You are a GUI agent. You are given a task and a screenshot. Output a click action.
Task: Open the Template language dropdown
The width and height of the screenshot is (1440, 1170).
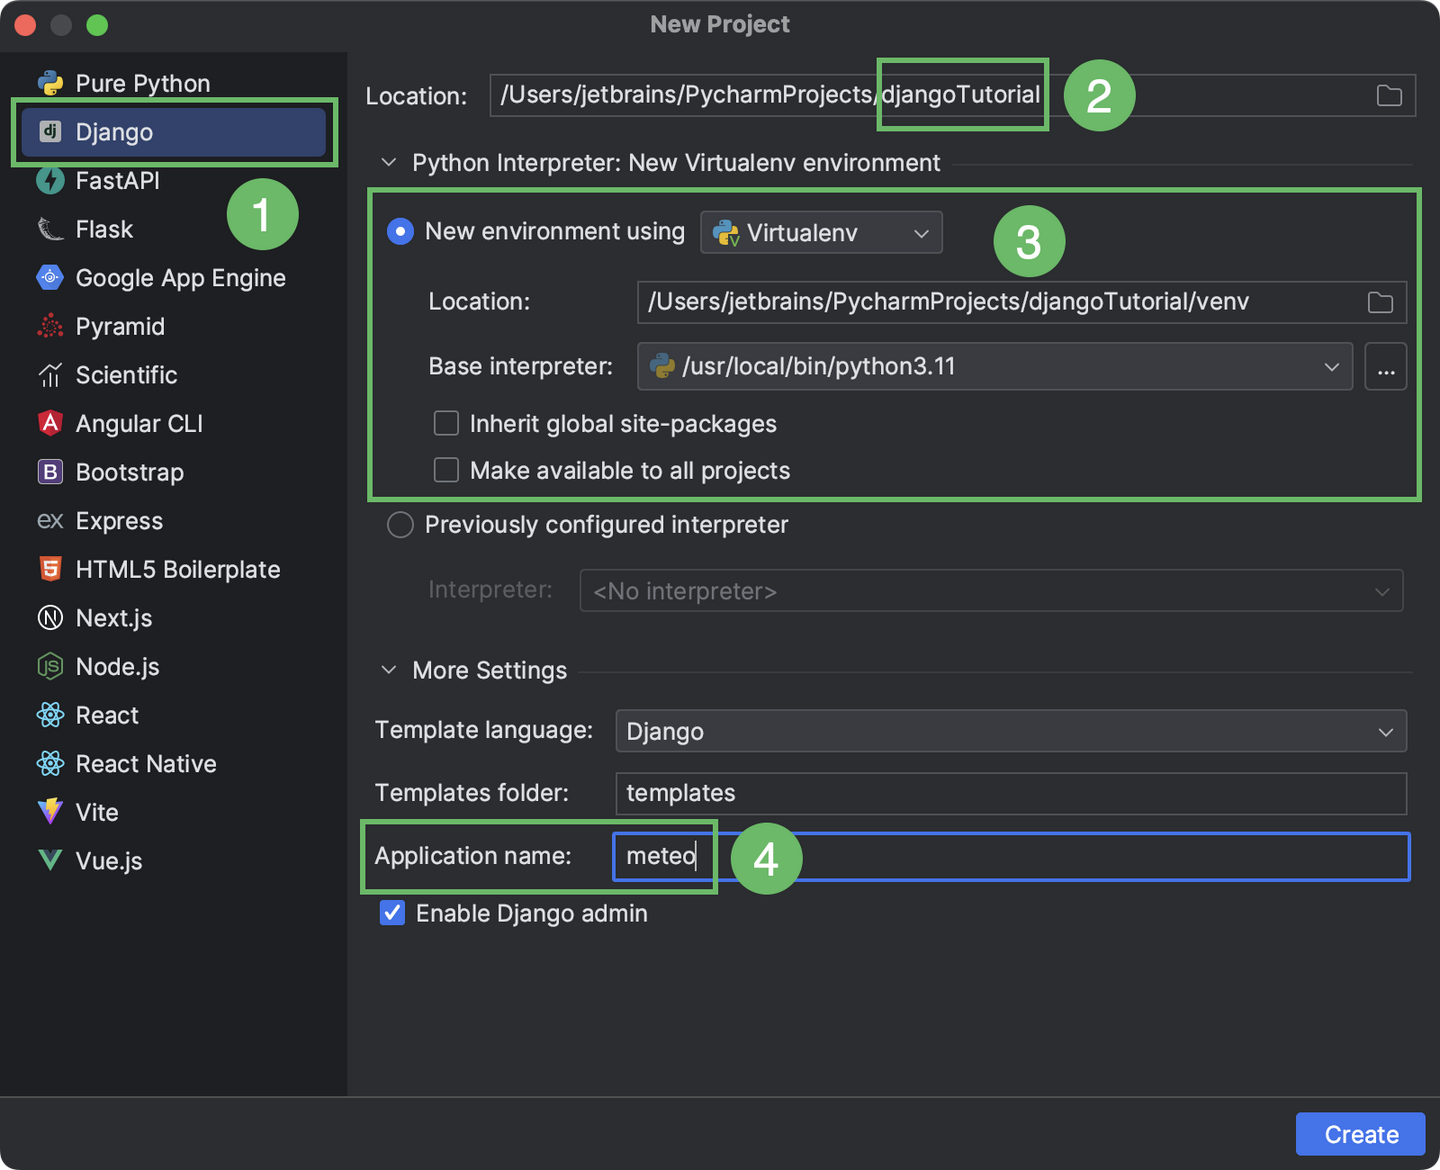[1386, 731]
